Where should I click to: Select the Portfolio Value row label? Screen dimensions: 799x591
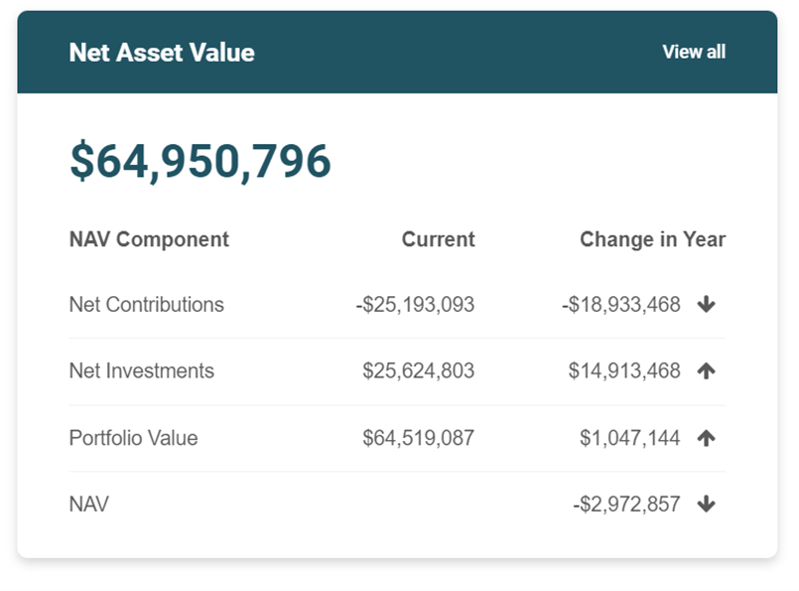134,438
